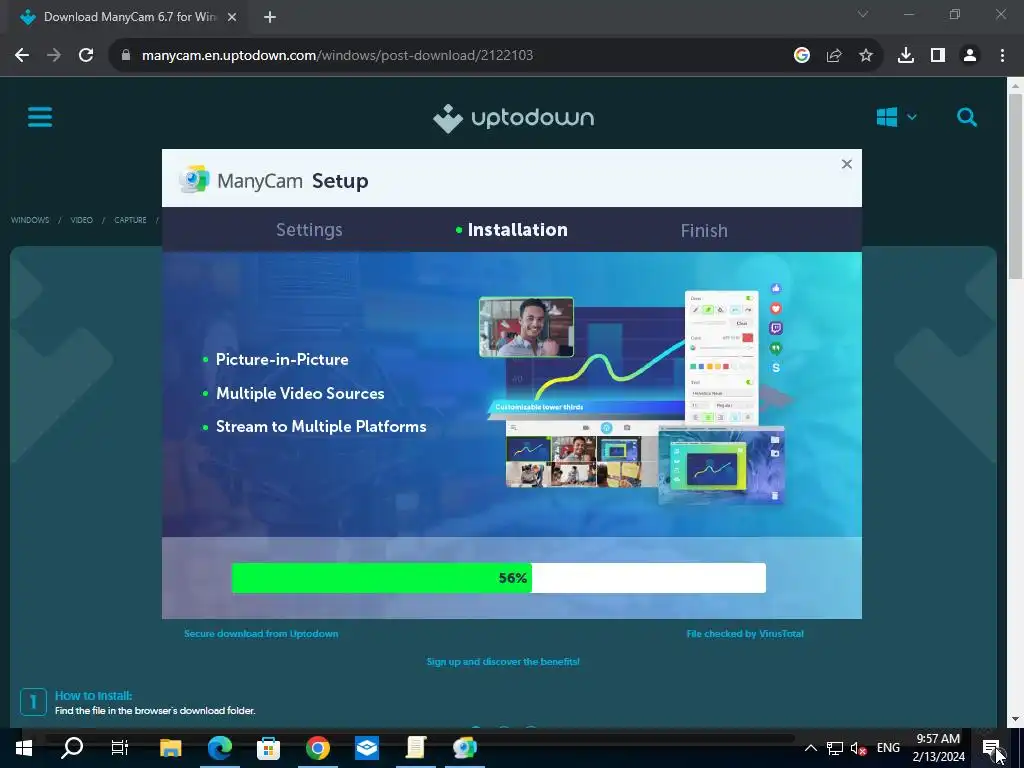
Task: Open the CAPTURE breadcrumb link
Action: (130, 220)
